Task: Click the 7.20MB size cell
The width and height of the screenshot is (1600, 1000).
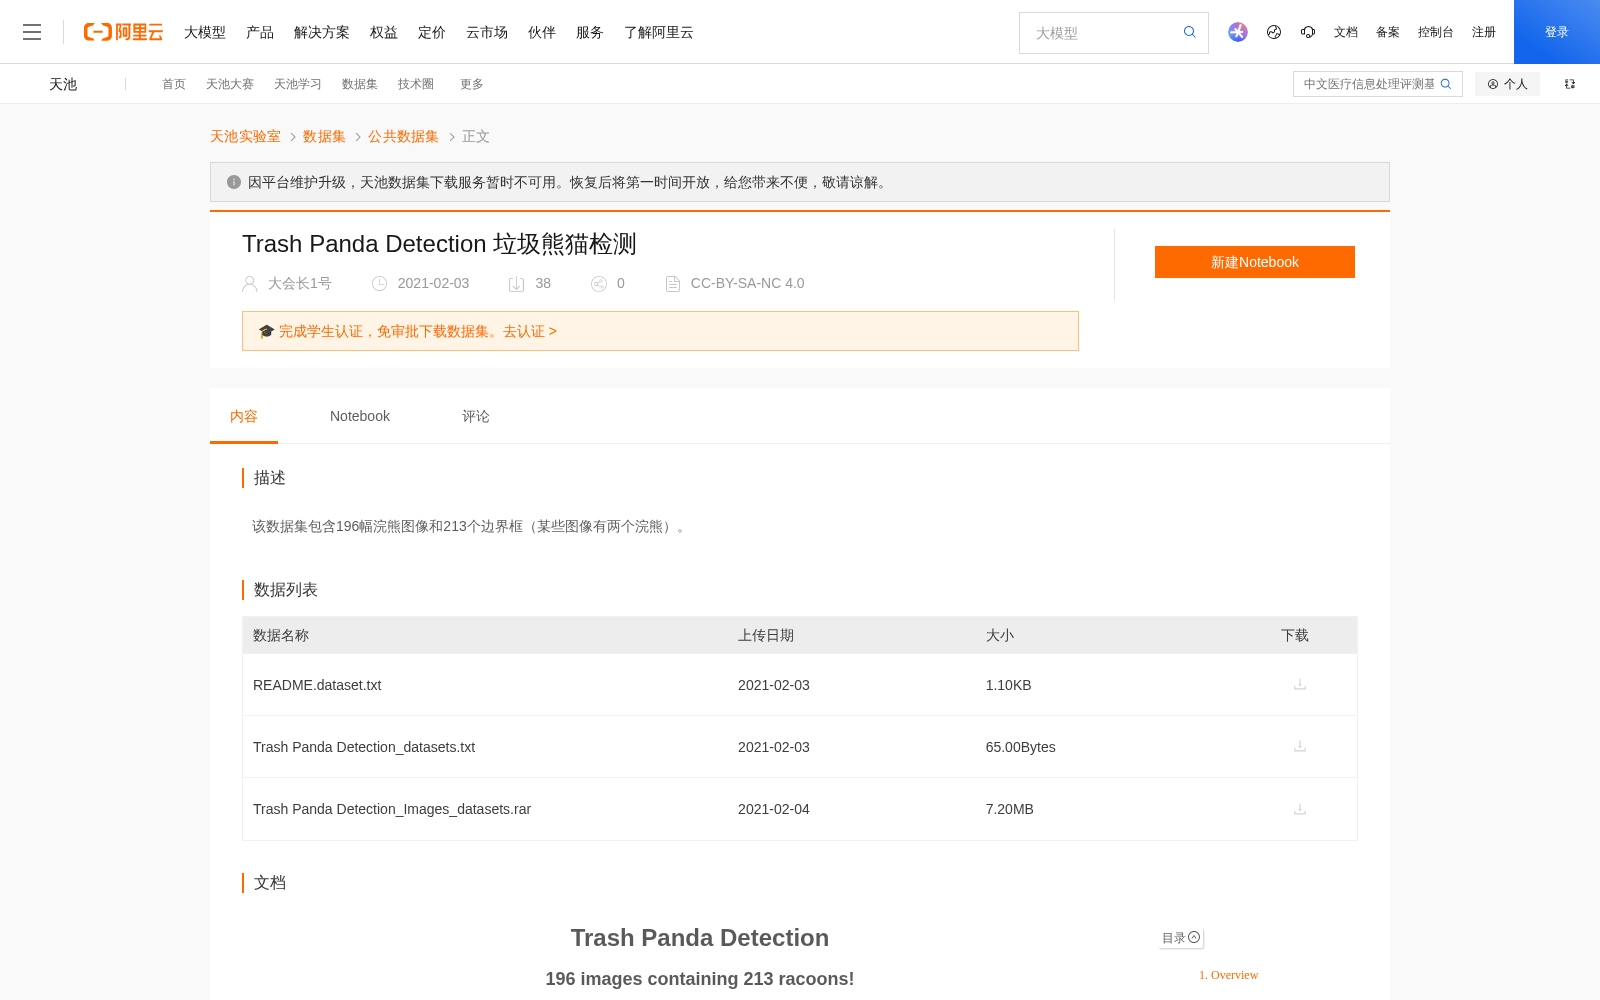Action: 1010,809
